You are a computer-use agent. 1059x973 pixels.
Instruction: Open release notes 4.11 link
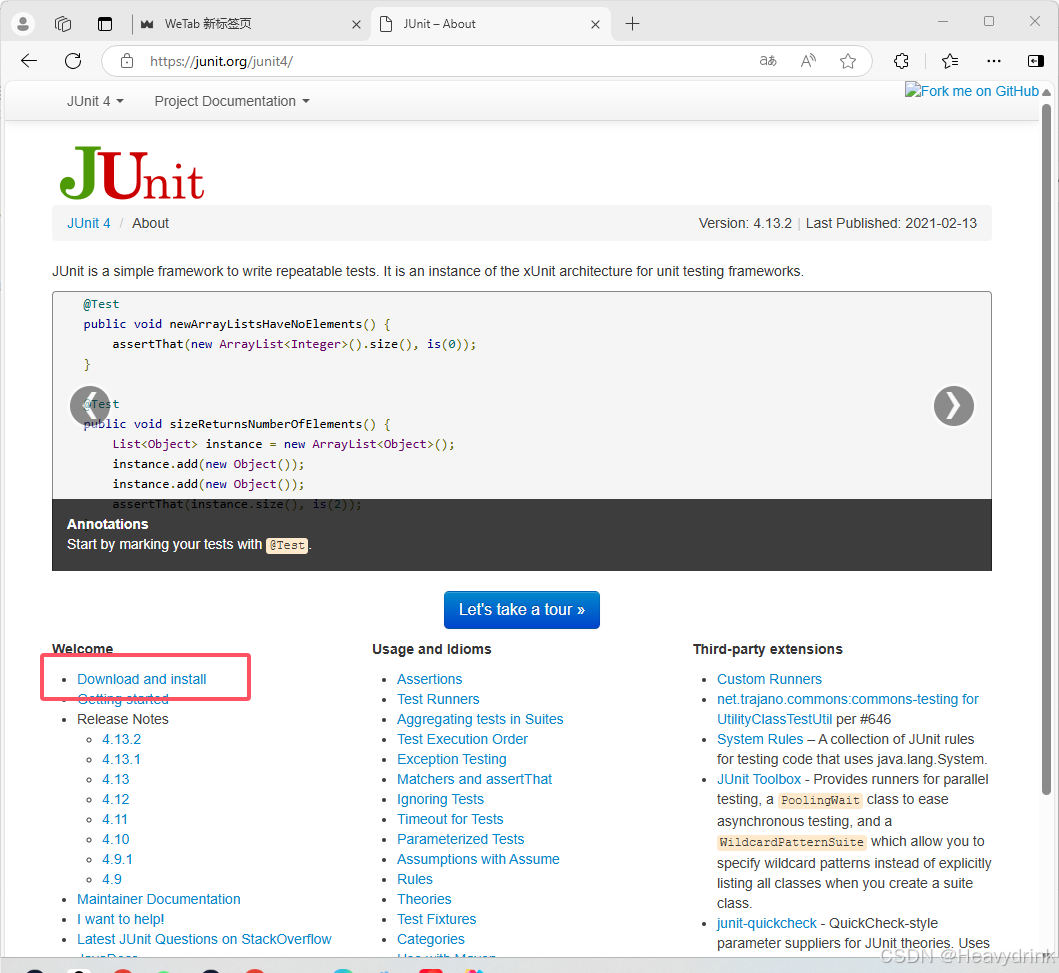pos(115,820)
